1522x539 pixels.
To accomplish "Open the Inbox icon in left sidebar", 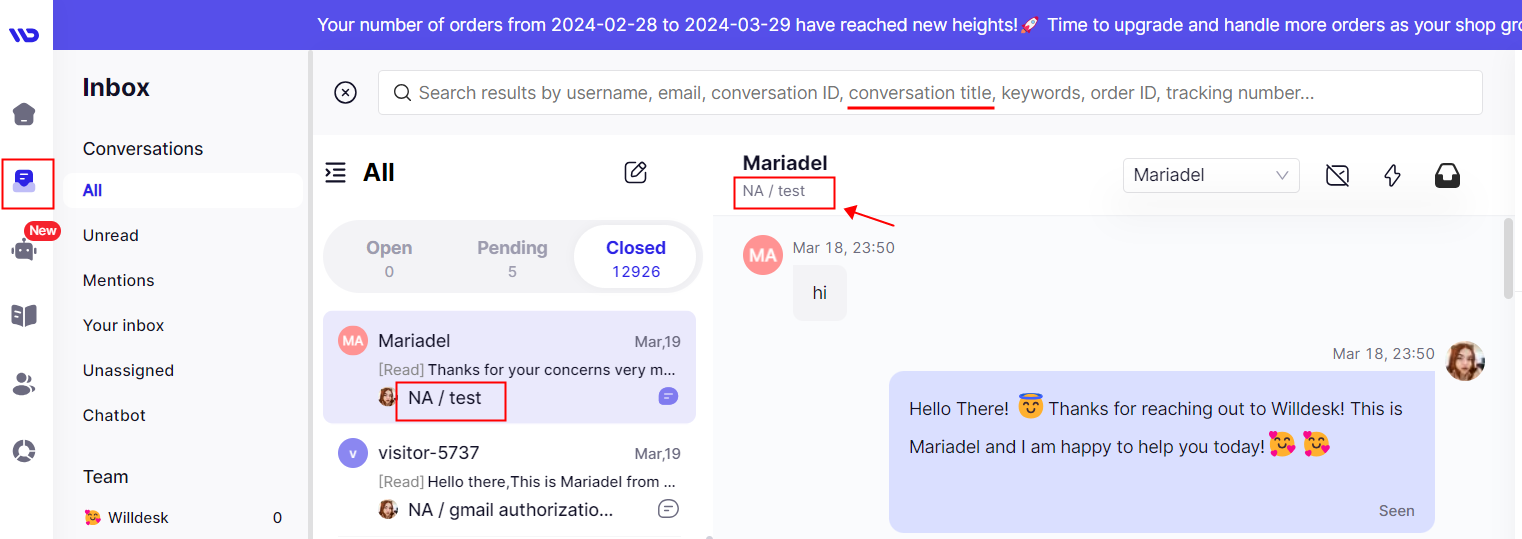I will (24, 181).
